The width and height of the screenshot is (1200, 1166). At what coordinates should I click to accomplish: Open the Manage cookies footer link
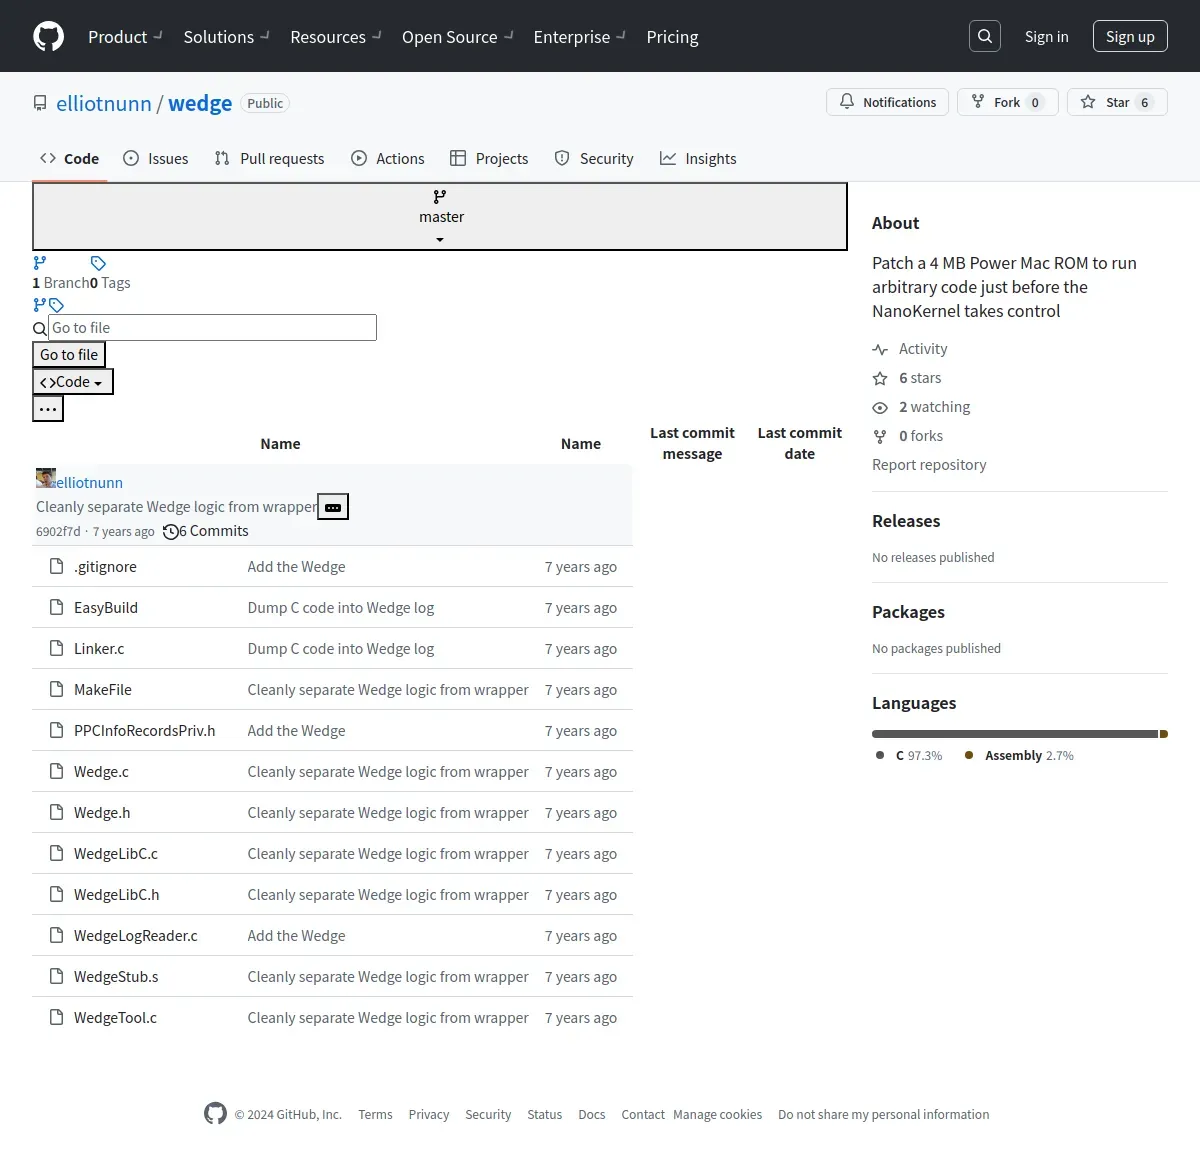tap(717, 1114)
